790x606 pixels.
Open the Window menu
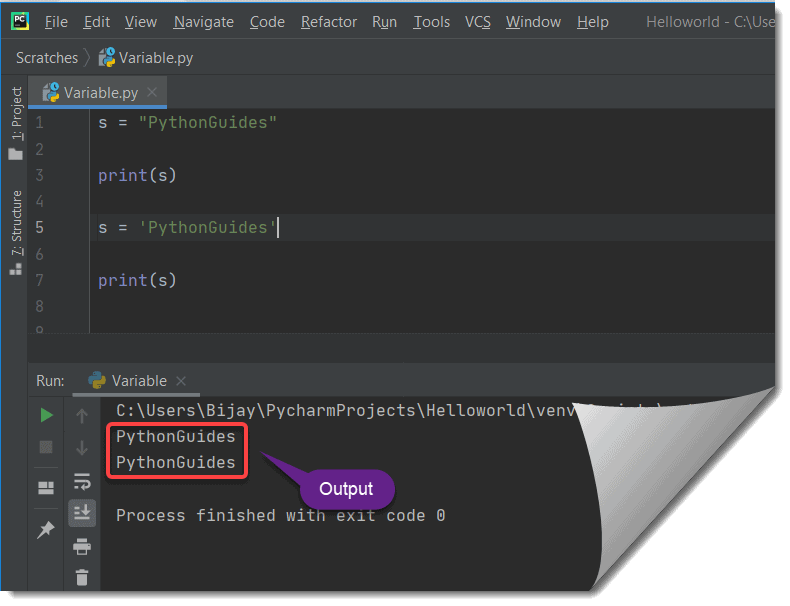(534, 22)
